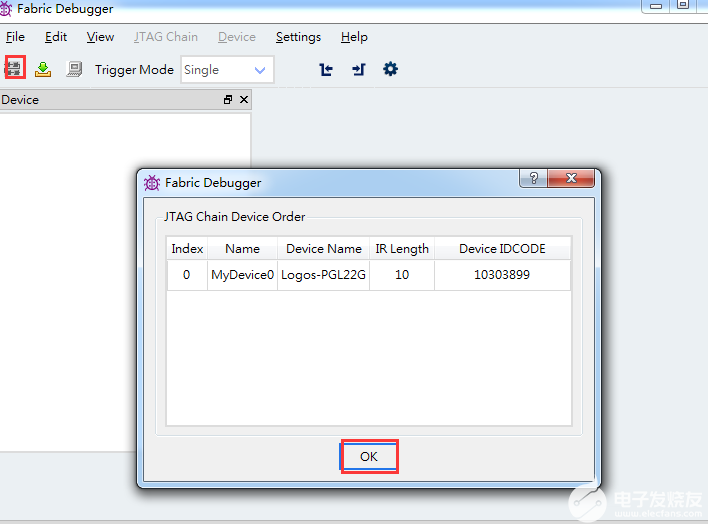Open the Trigger Mode dropdown

227,70
